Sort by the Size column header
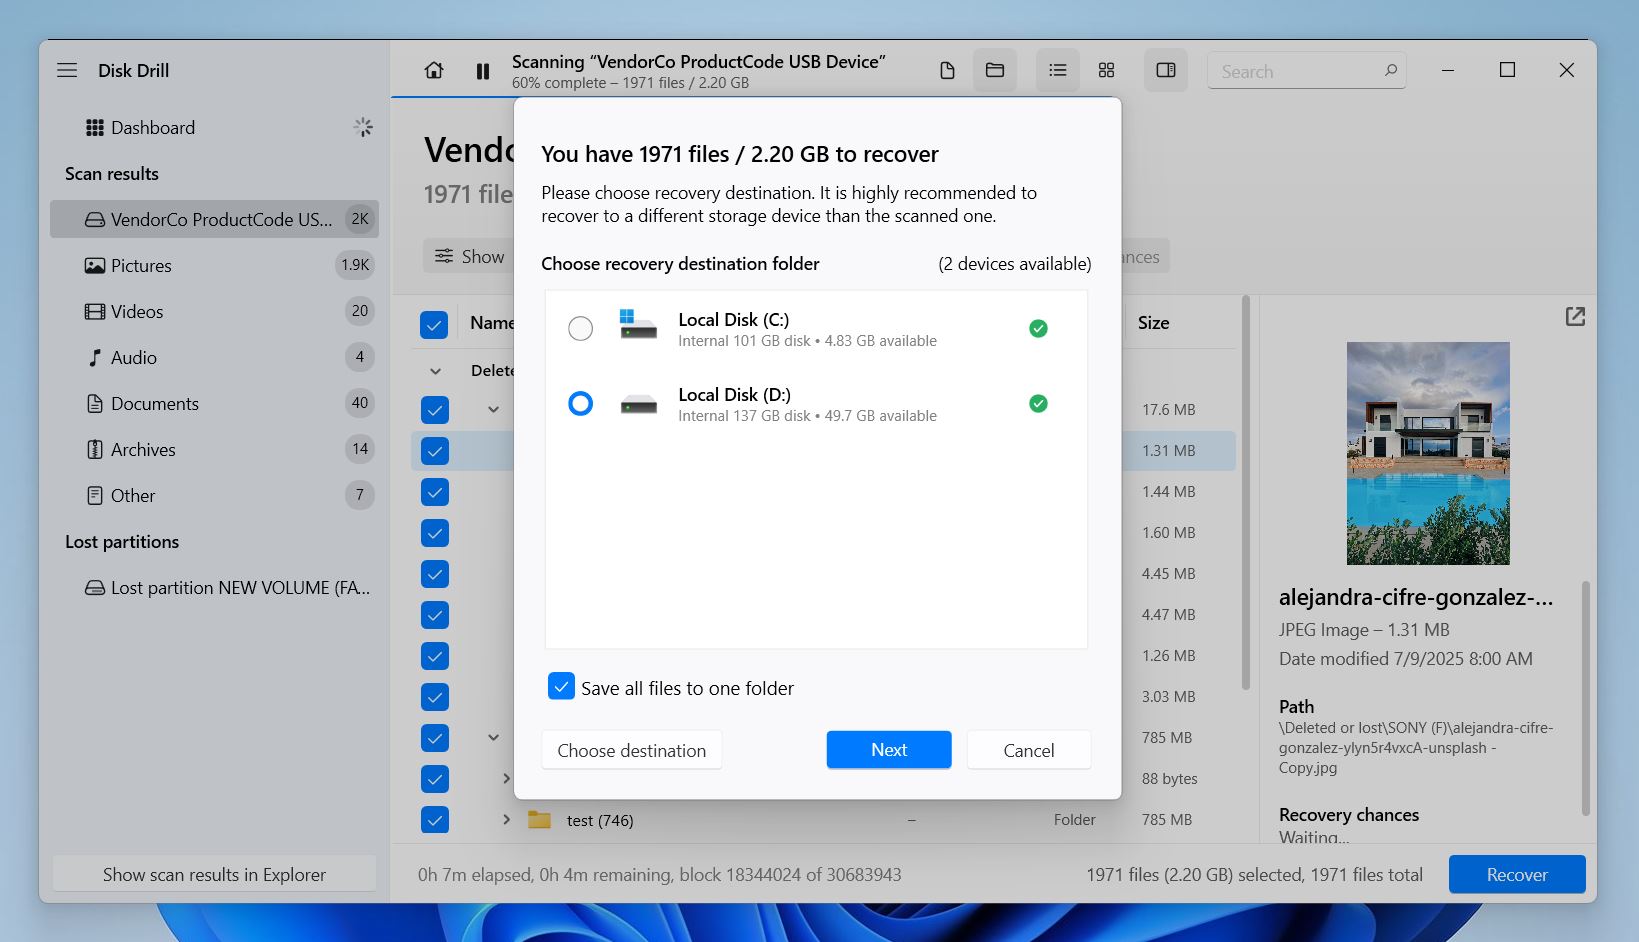The height and width of the screenshot is (942, 1639). (1153, 322)
